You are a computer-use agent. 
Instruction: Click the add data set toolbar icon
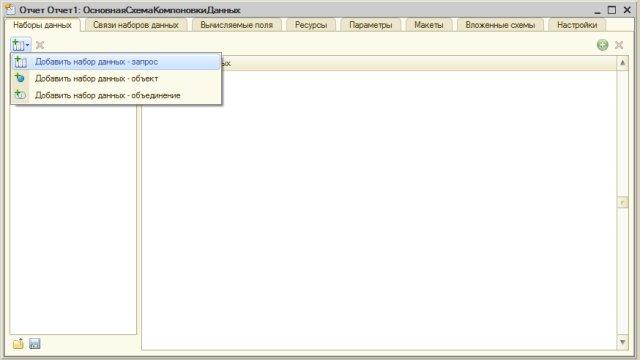click(18, 45)
